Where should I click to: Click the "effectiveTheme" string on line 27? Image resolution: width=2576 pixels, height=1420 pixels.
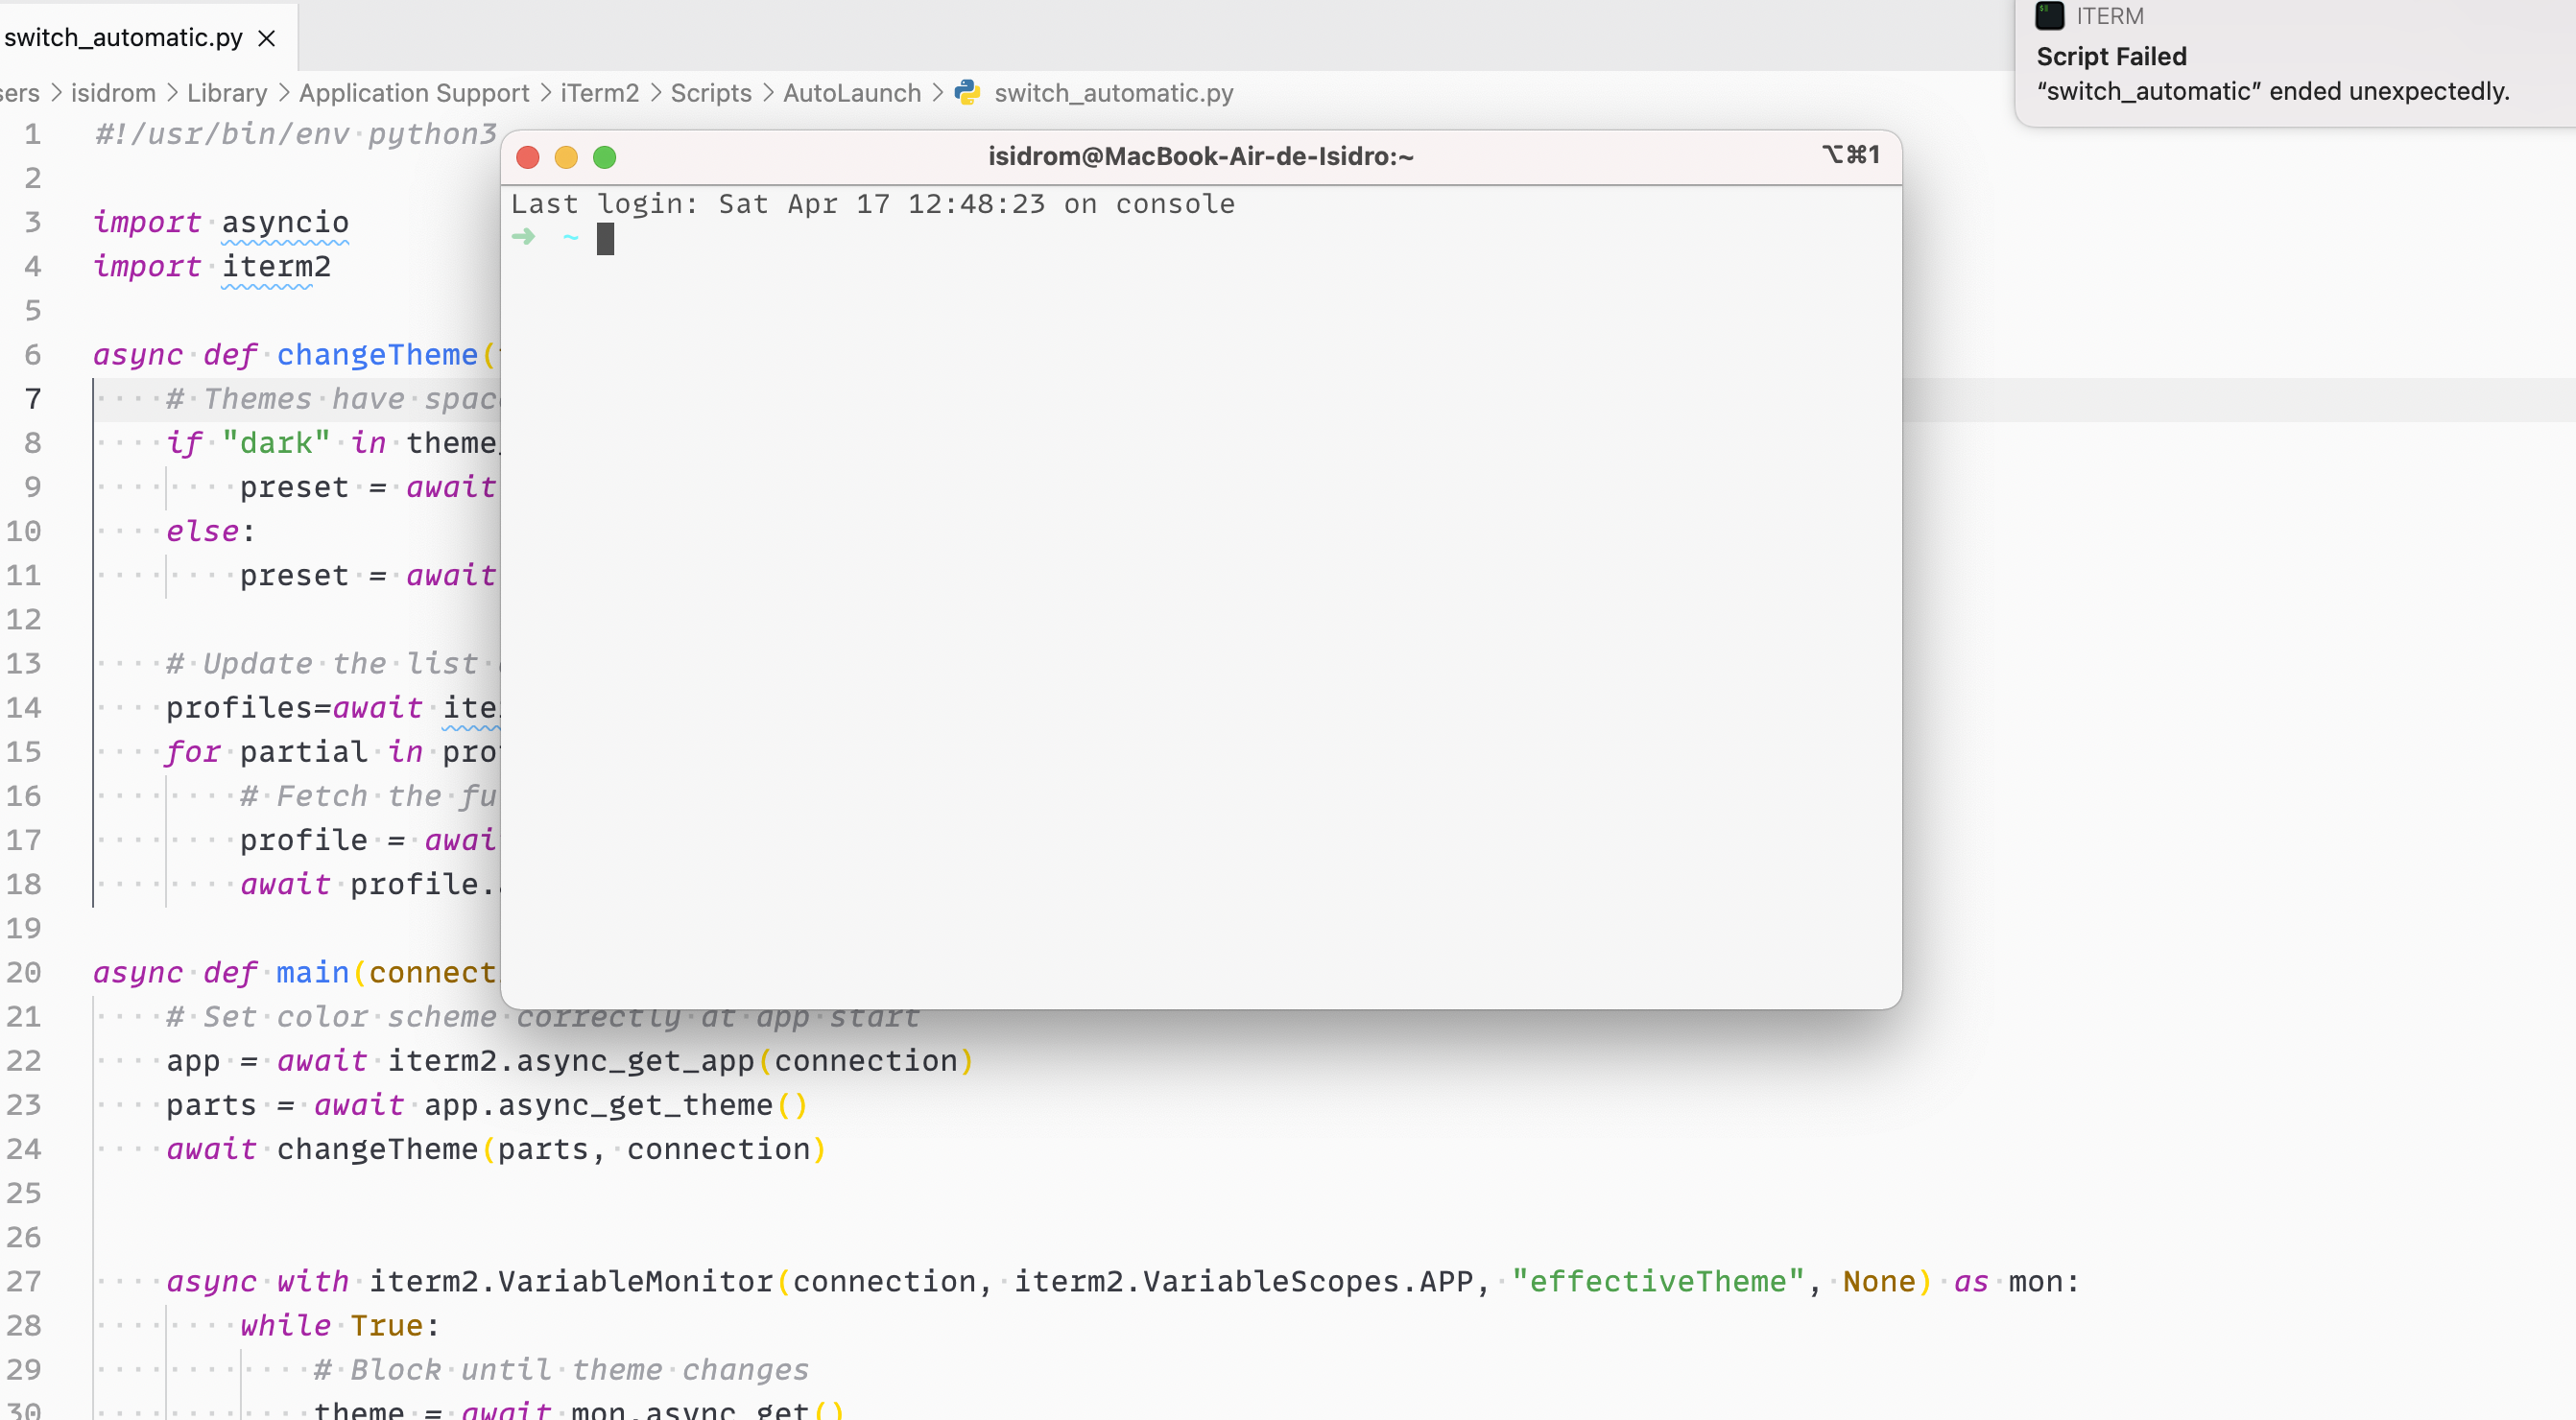pos(1658,1281)
